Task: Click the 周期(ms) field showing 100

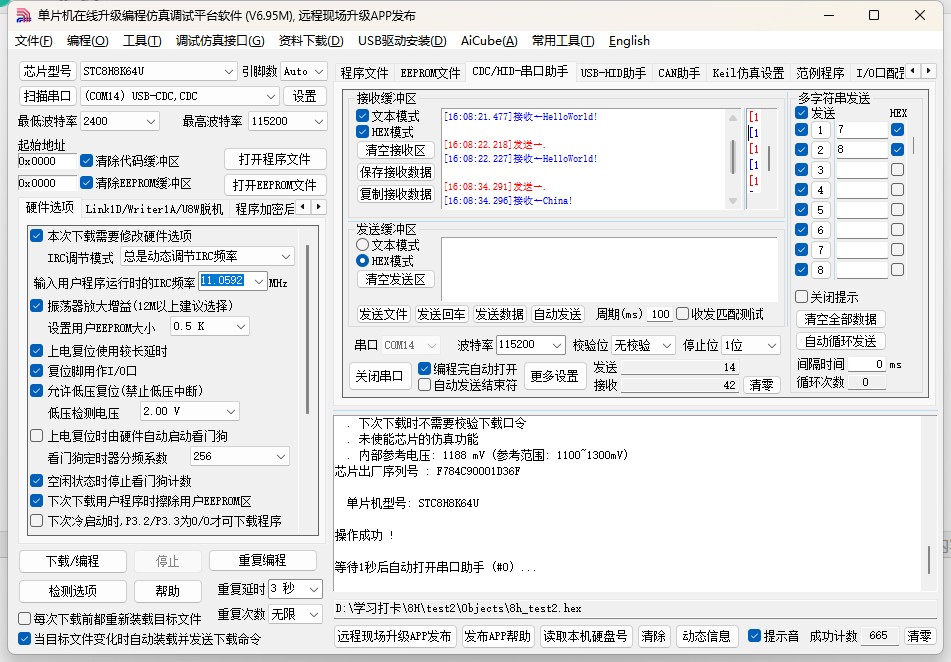Action: (x=659, y=314)
